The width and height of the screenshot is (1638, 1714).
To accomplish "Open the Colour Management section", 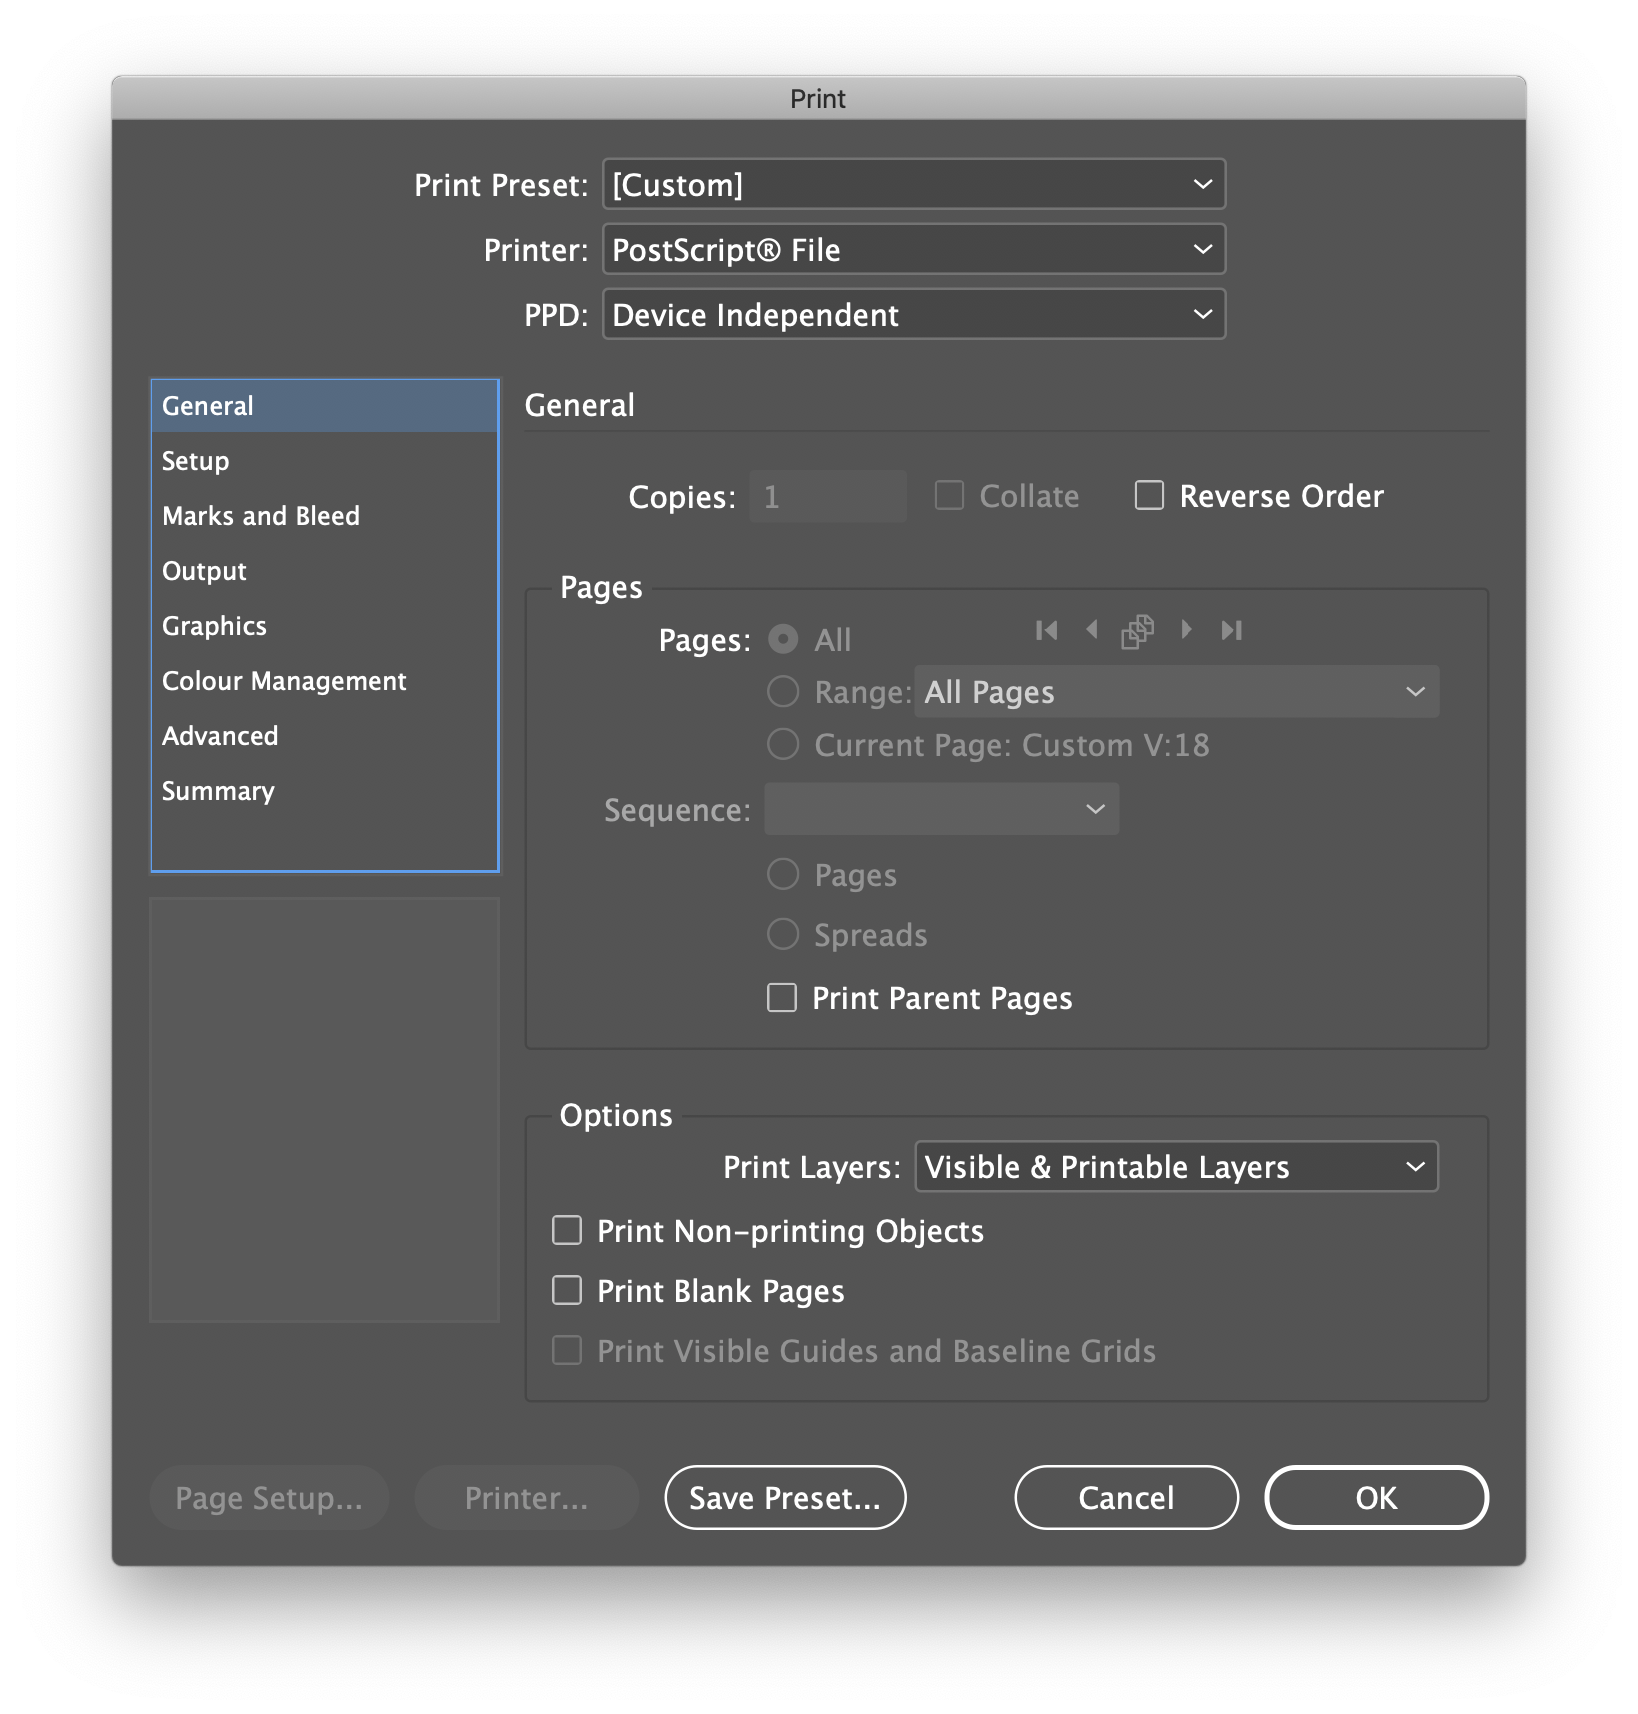I will pos(284,681).
